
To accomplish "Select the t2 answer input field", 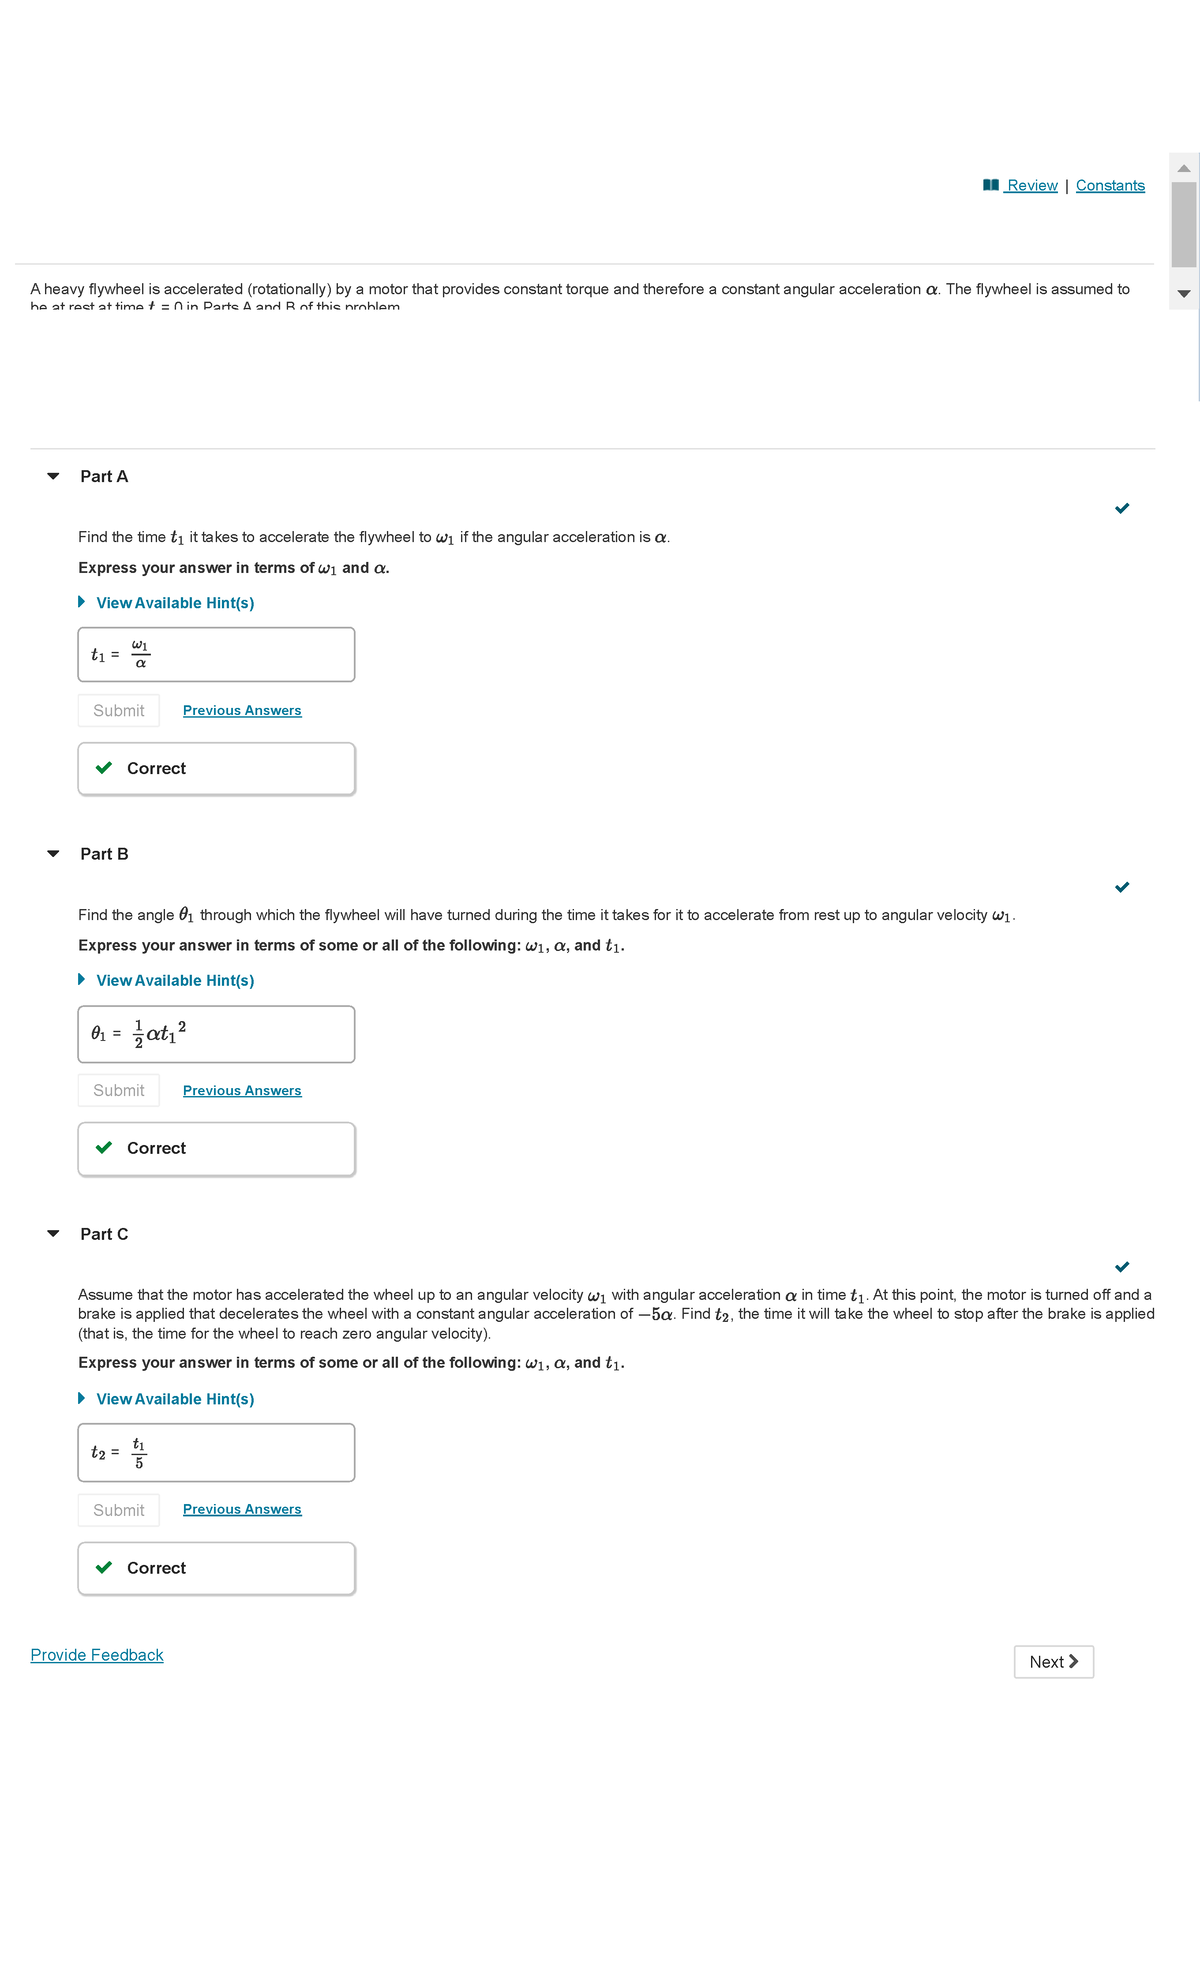I will click(215, 1451).
